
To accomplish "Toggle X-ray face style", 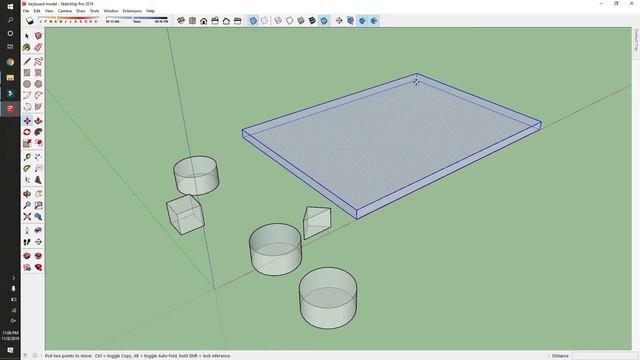I will tap(253, 21).
